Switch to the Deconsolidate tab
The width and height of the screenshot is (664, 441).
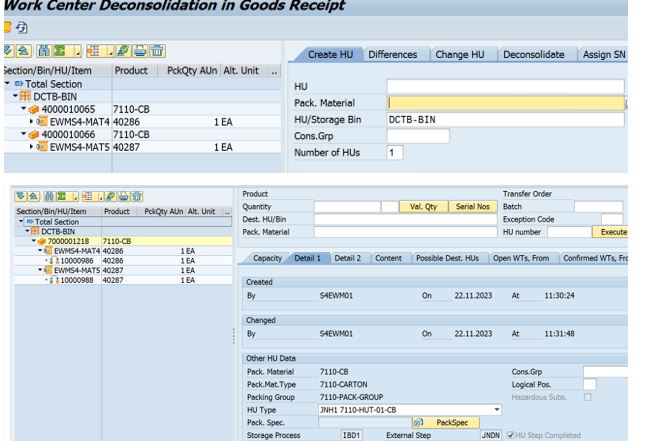[x=532, y=54]
